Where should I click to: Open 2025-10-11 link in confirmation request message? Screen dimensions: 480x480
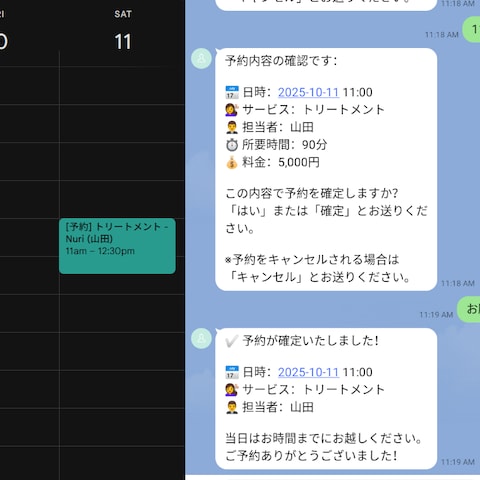pyautogui.click(x=308, y=92)
